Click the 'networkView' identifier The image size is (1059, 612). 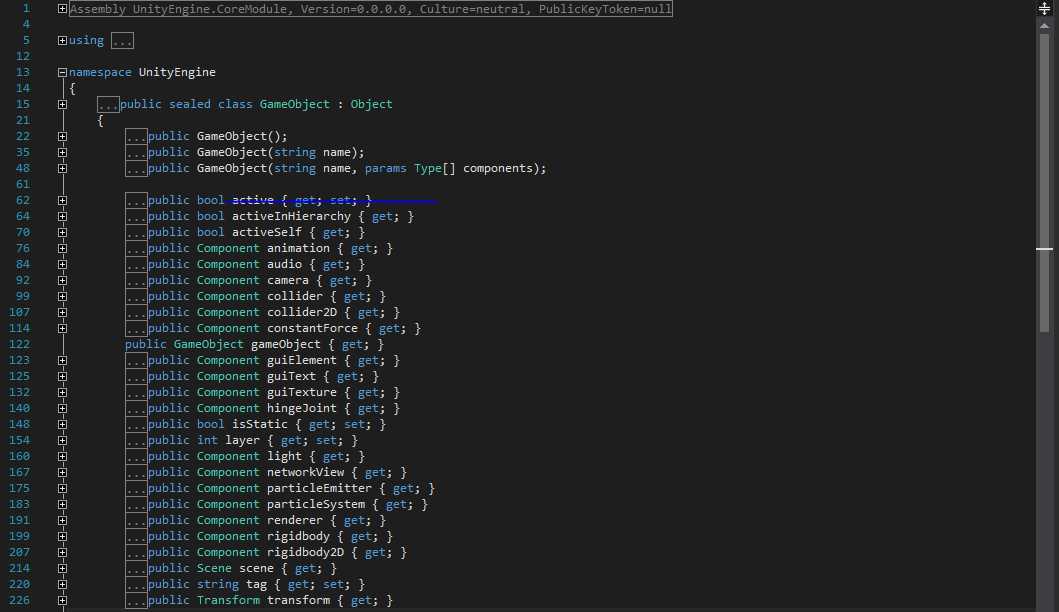(x=305, y=472)
